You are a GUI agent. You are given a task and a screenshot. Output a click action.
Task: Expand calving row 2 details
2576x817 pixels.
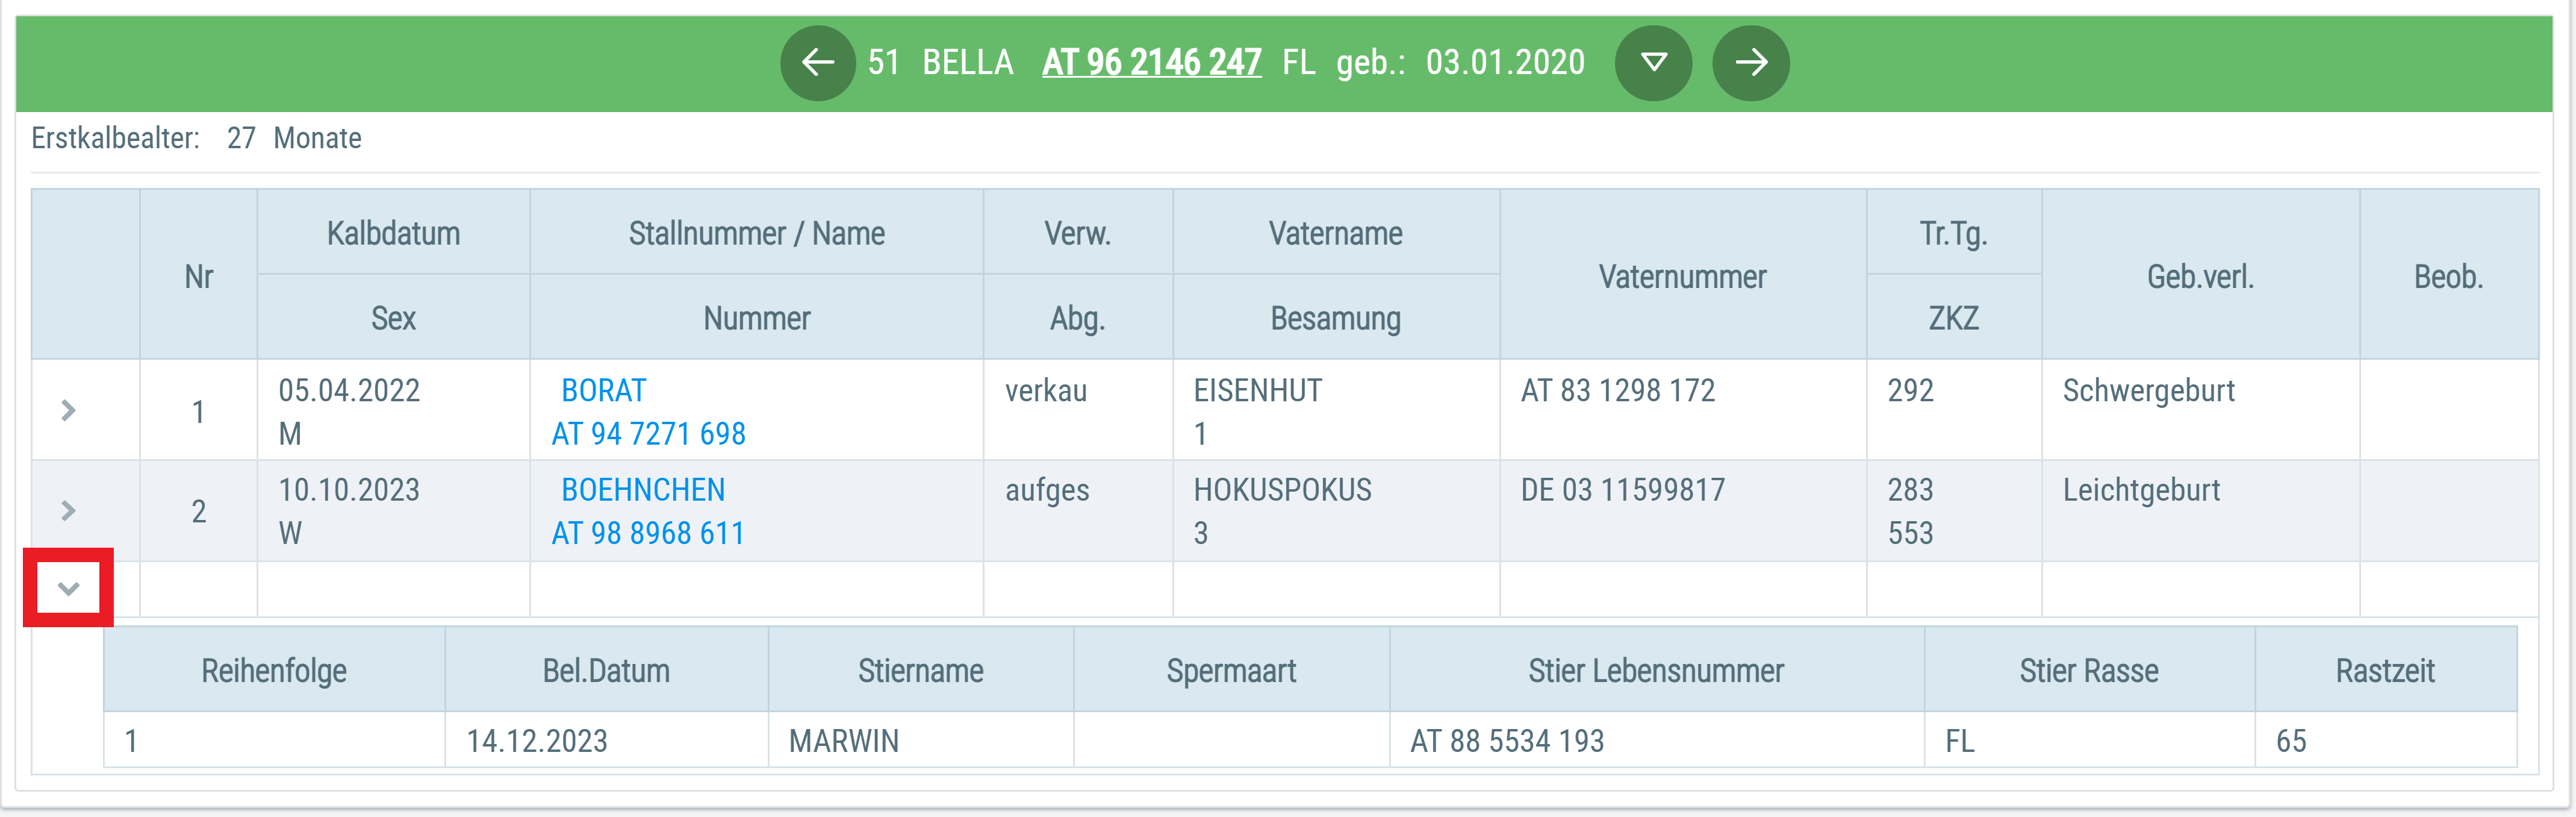coord(68,511)
